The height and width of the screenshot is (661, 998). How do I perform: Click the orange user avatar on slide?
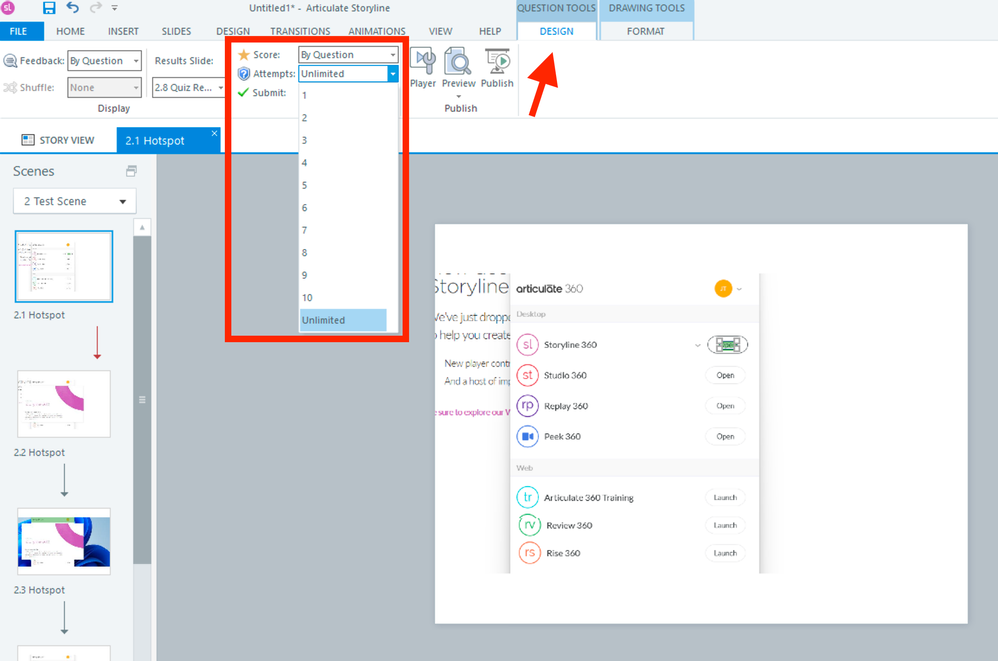click(723, 289)
